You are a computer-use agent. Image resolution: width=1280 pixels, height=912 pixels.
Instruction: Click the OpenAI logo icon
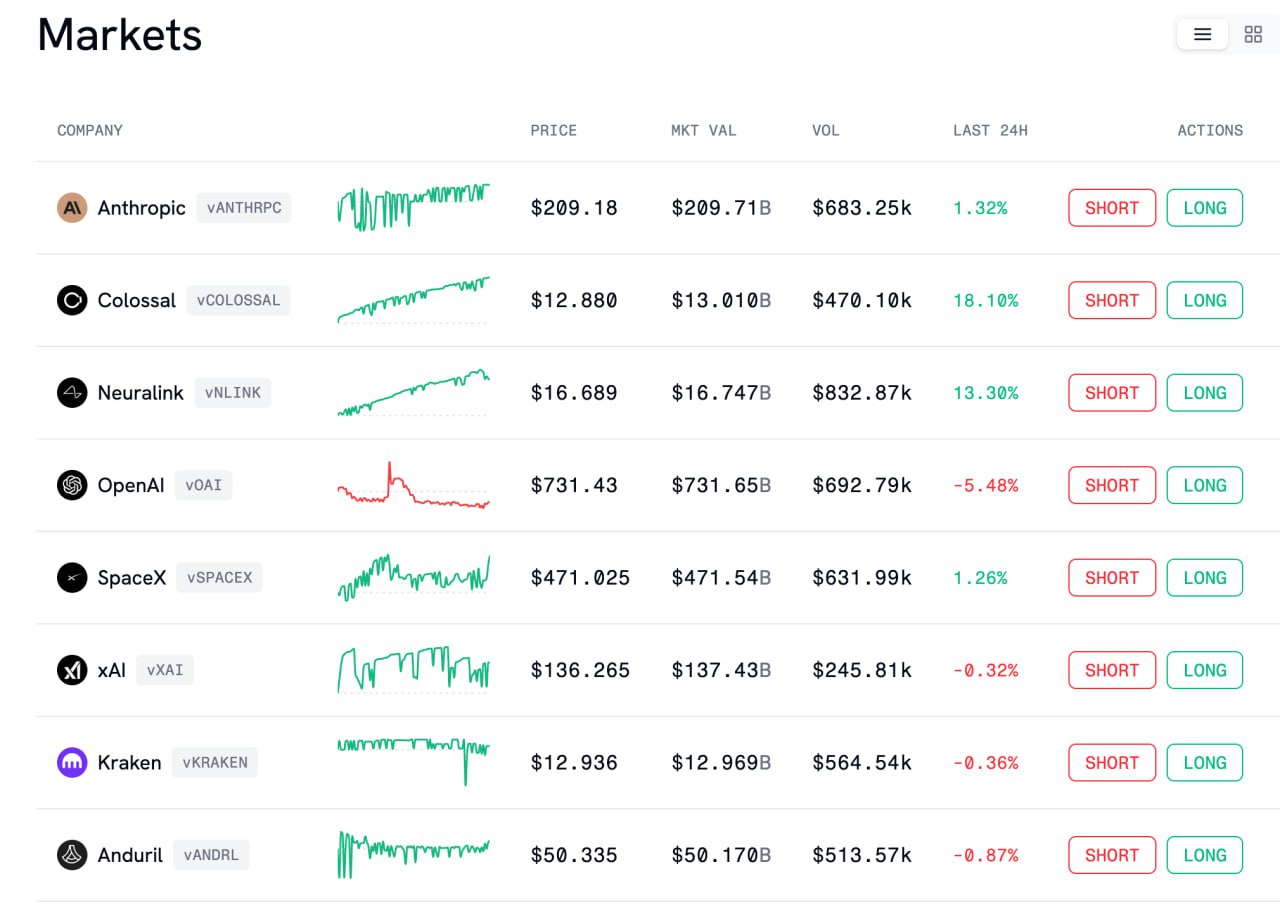[x=72, y=485]
